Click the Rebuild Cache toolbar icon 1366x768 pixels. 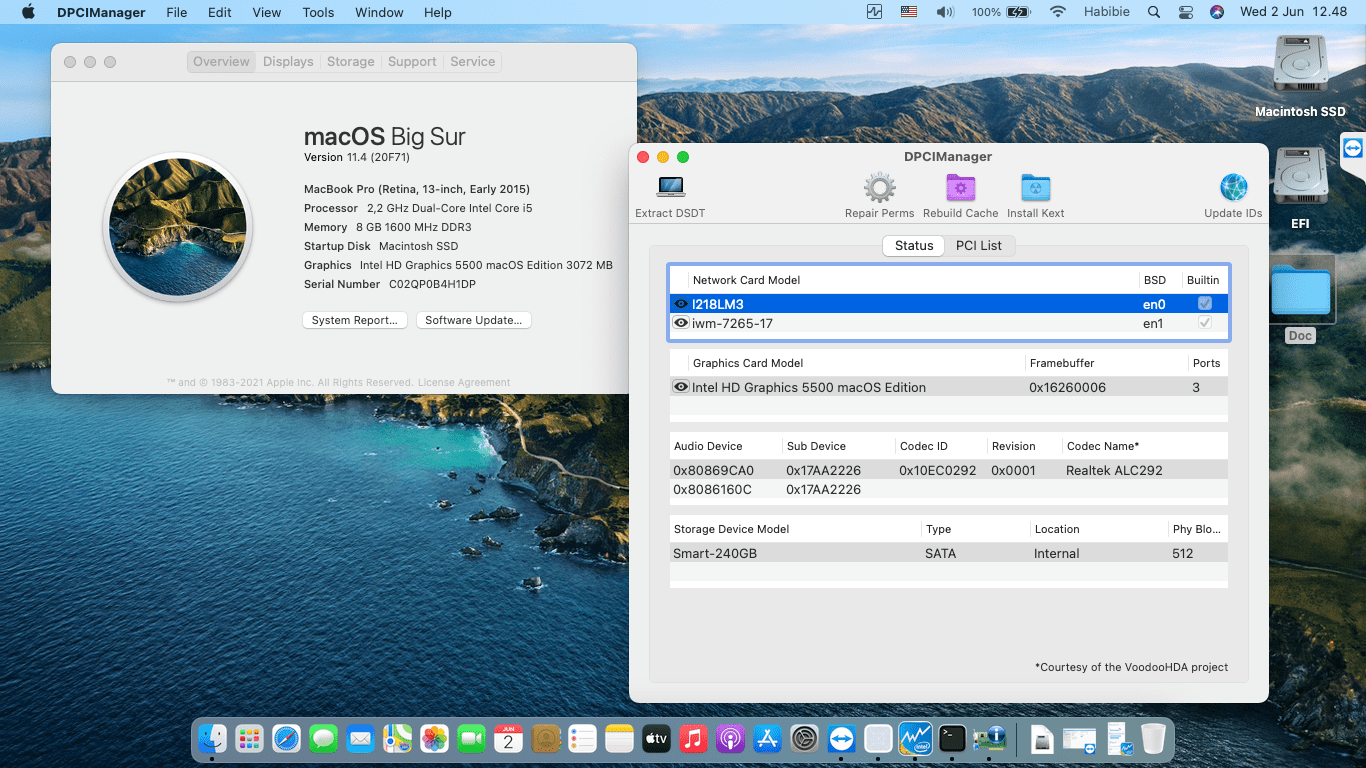click(960, 188)
